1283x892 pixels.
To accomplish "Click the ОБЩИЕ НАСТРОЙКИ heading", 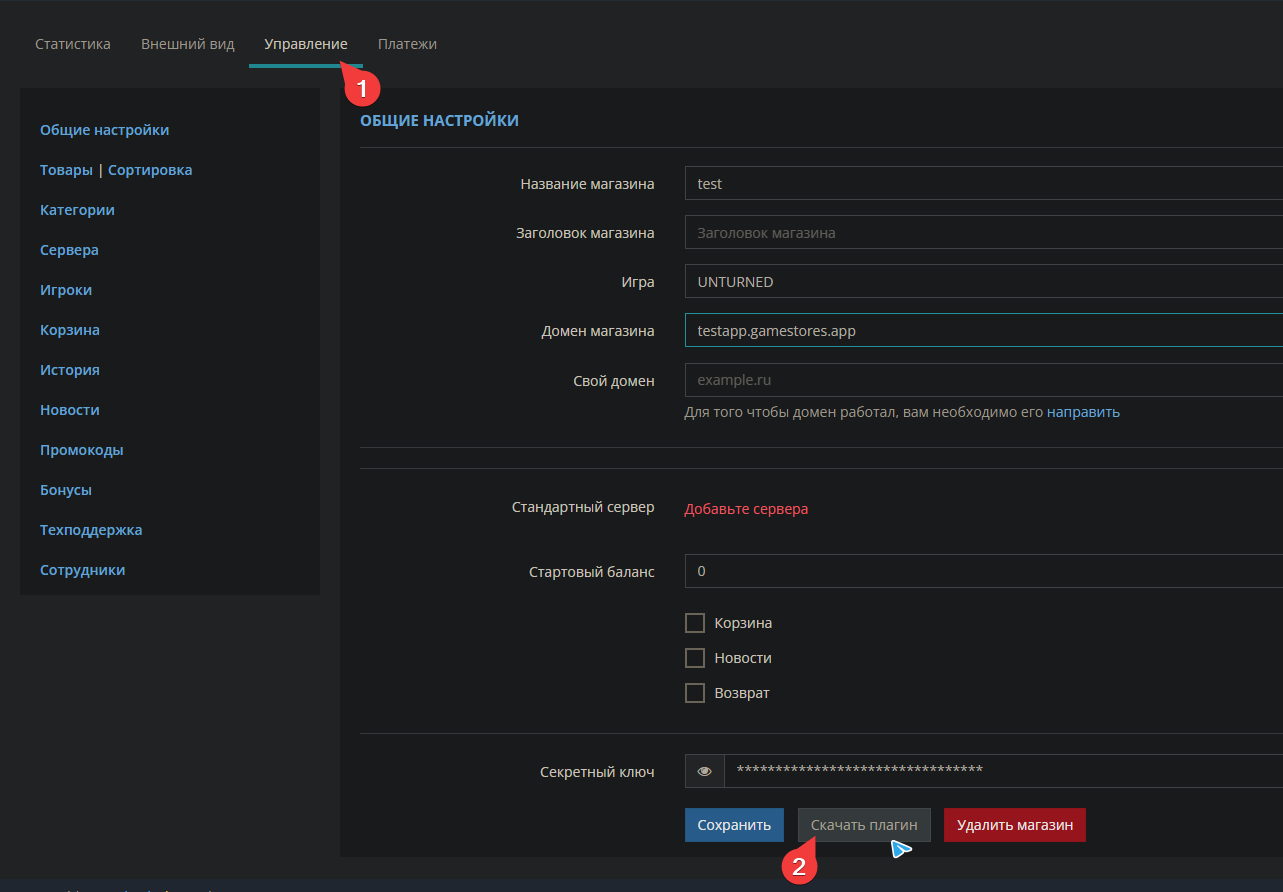I will (439, 121).
